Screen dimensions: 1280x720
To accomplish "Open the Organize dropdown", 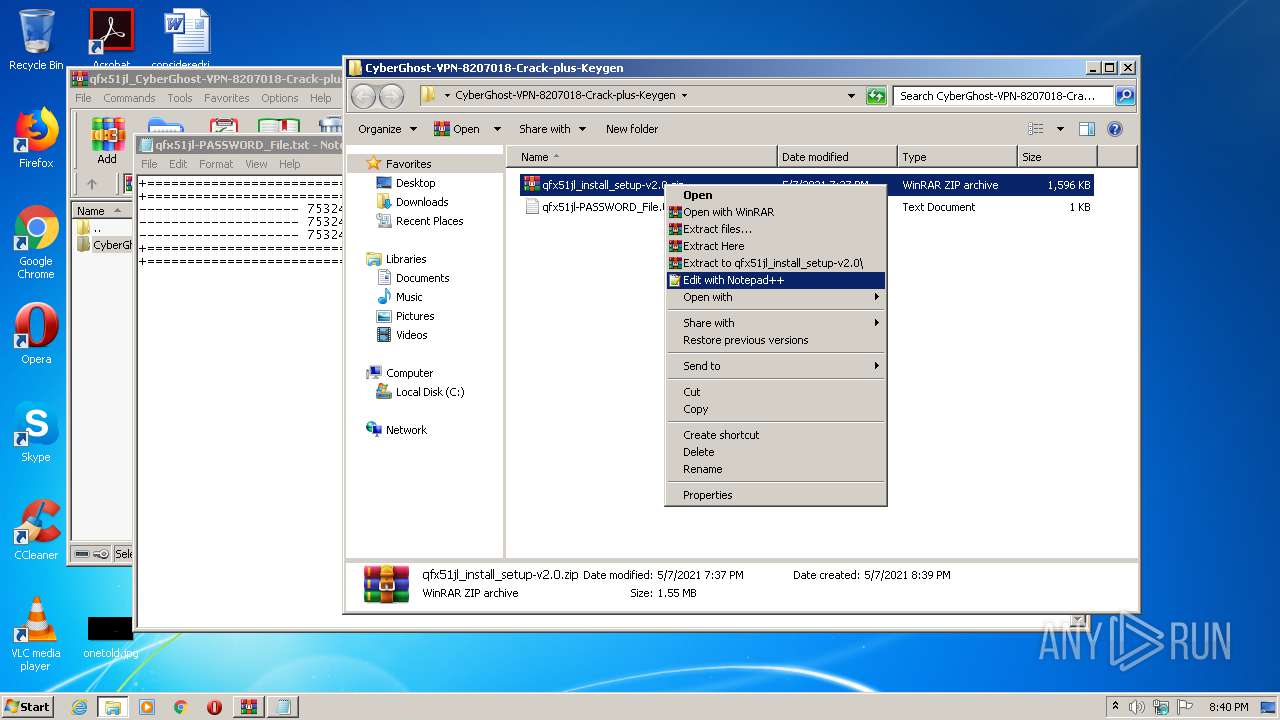I will pyautogui.click(x=387, y=129).
